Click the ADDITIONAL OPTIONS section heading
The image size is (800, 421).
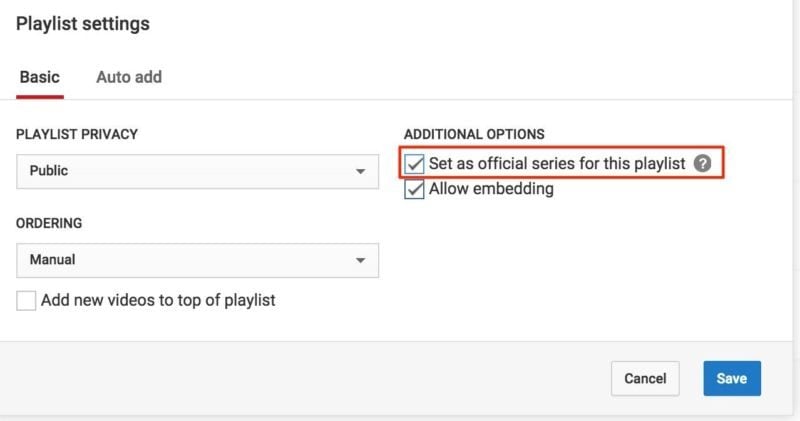pyautogui.click(x=474, y=134)
